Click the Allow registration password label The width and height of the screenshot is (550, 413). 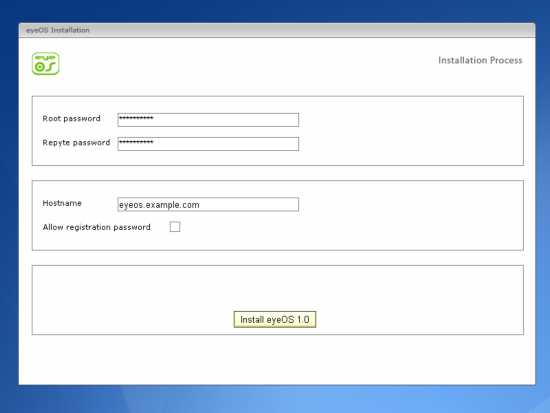pyautogui.click(x=96, y=227)
